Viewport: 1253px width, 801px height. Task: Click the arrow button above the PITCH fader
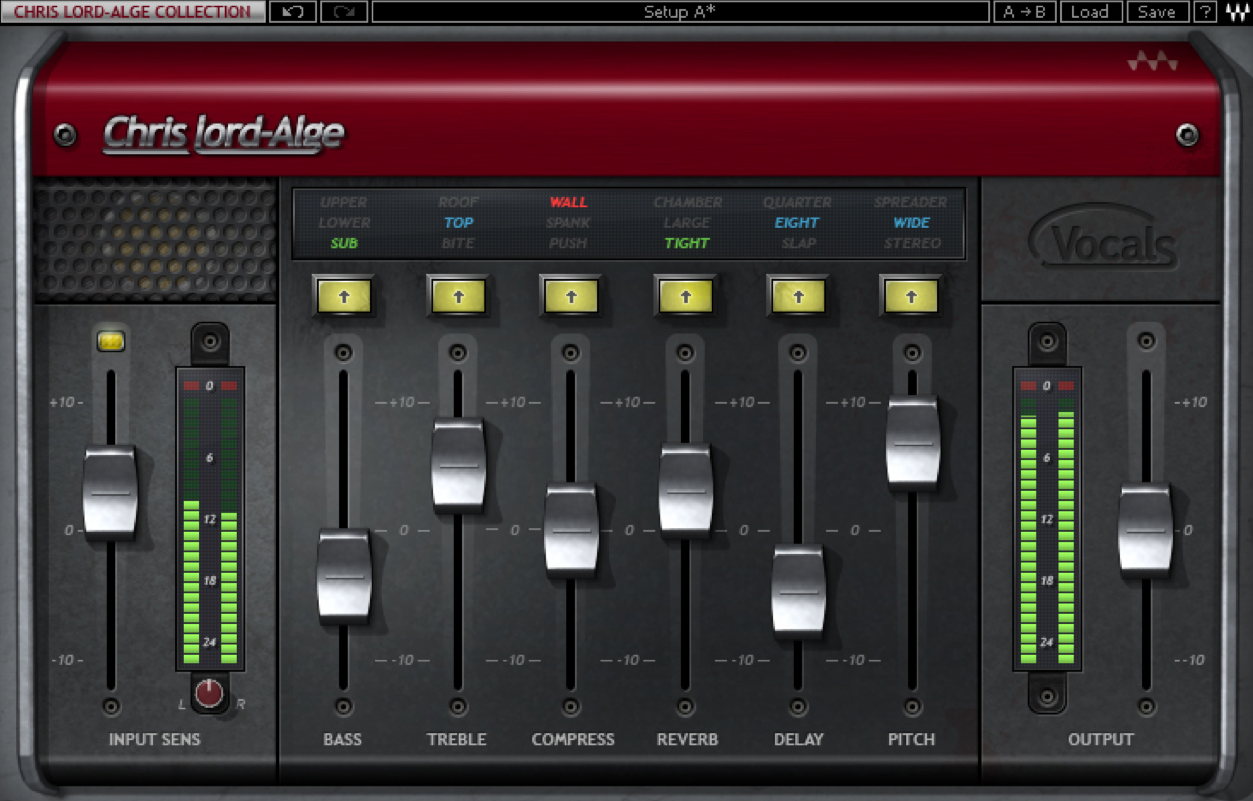point(911,295)
